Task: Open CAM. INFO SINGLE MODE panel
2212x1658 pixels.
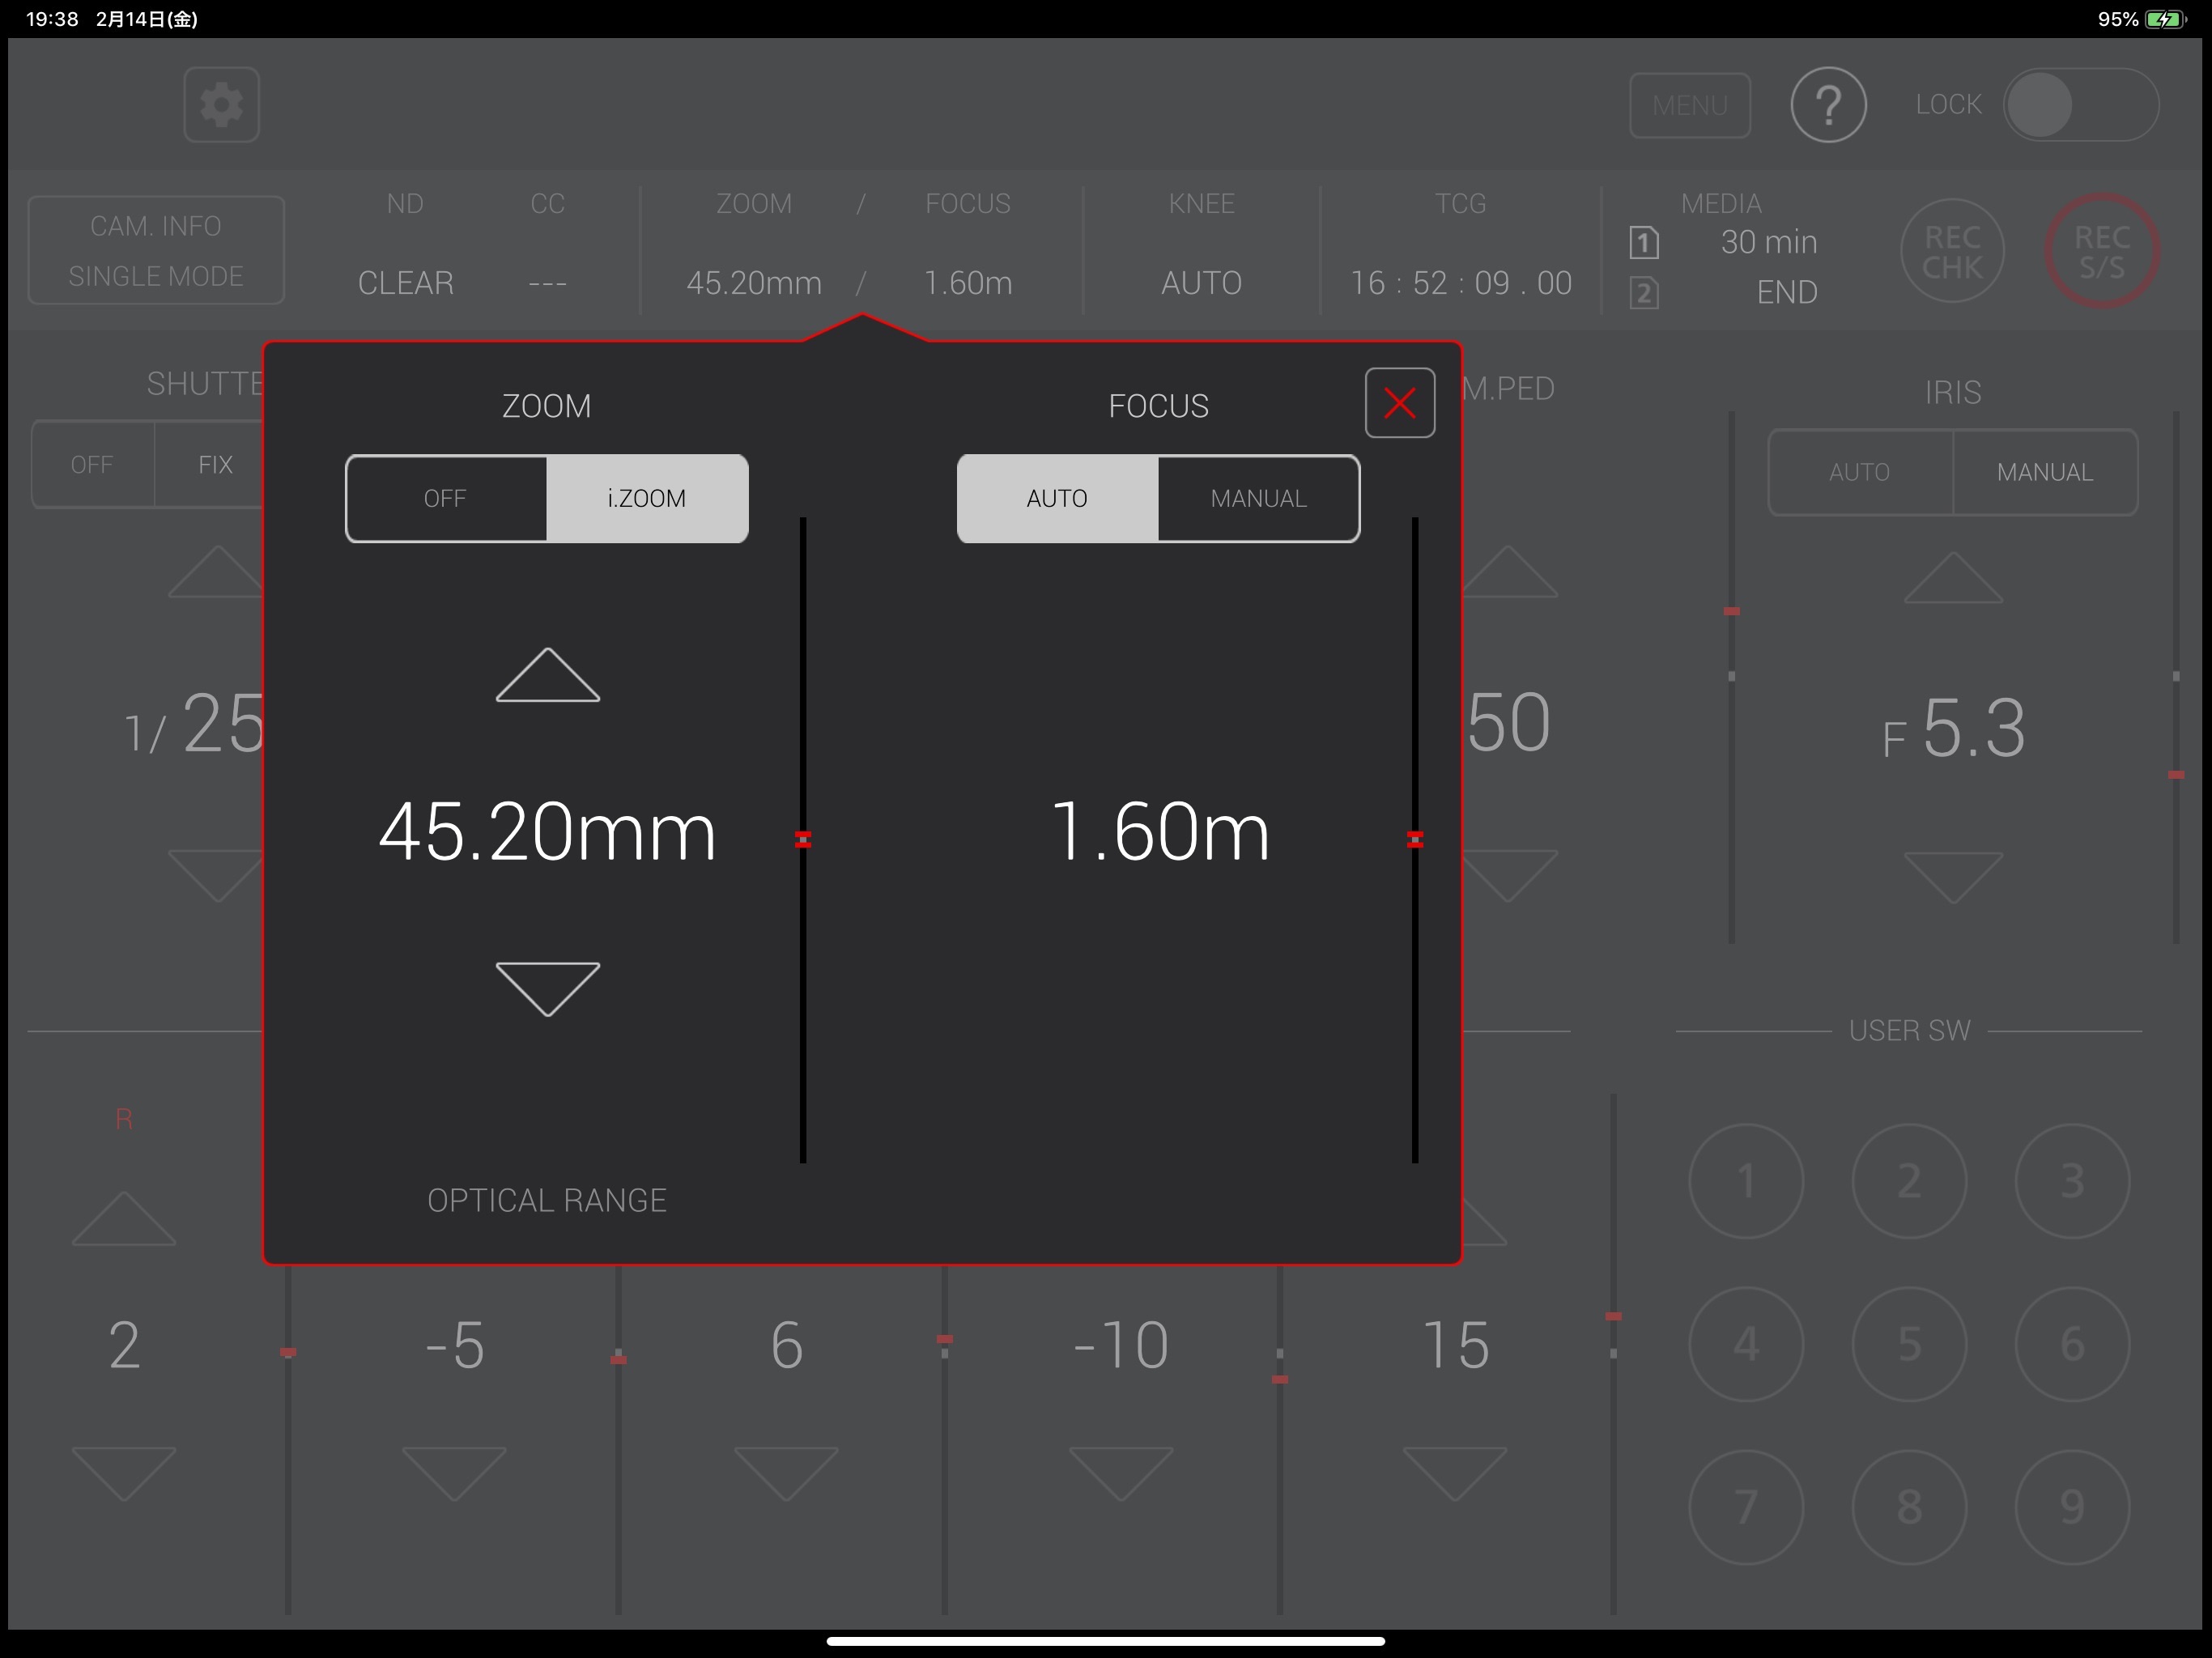Action: click(x=156, y=250)
